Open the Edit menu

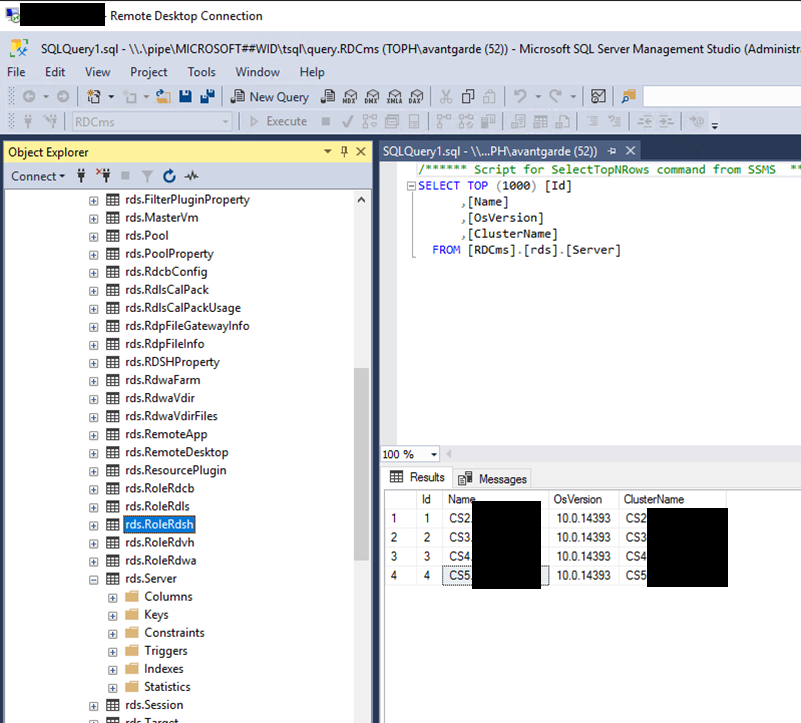click(x=55, y=72)
